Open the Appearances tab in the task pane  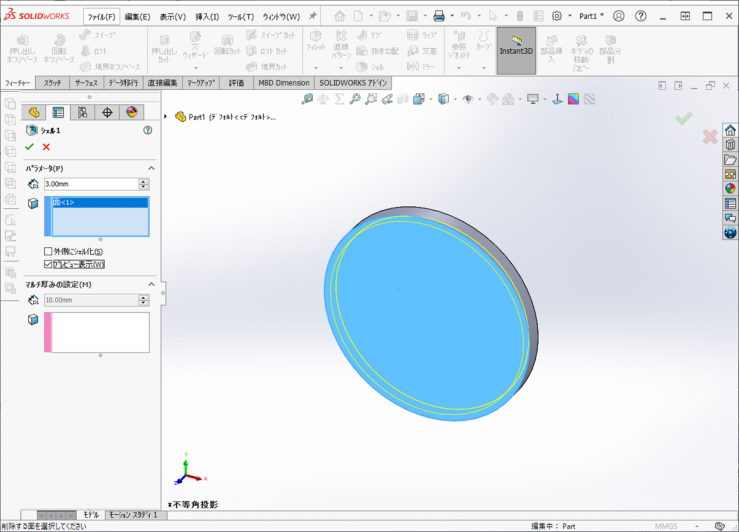(730, 187)
